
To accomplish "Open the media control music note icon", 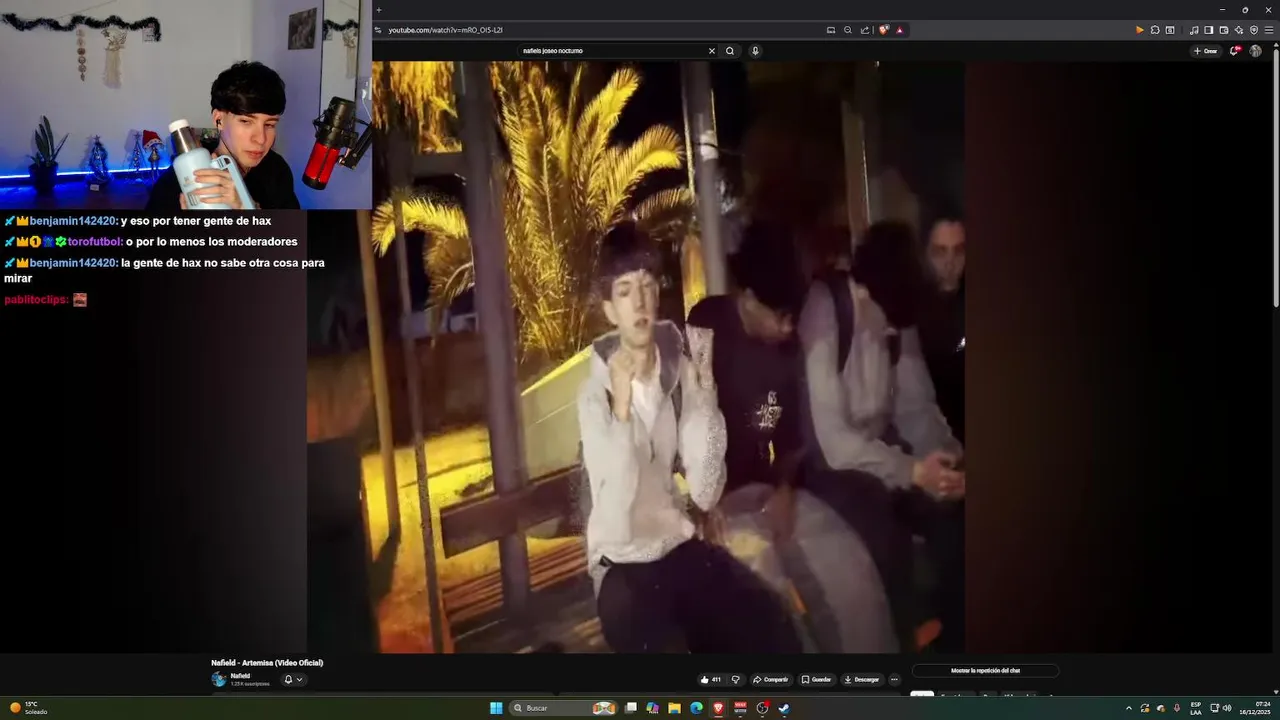I will [x=1194, y=30].
